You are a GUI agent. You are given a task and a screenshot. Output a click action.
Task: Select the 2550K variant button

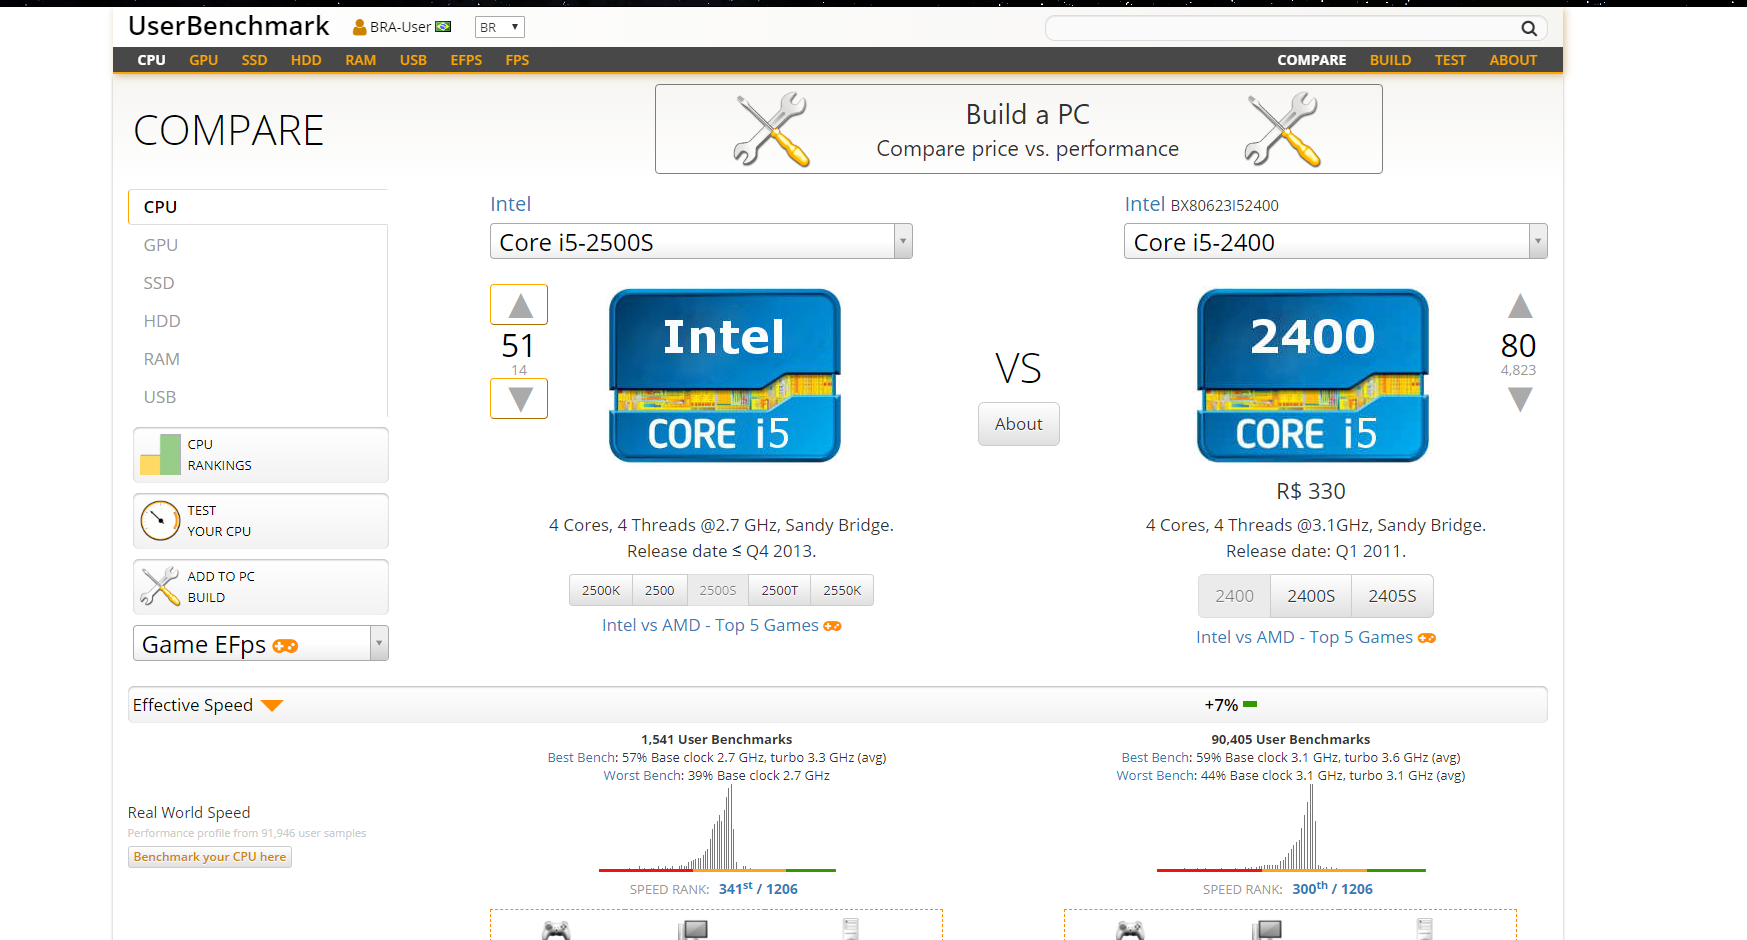(x=842, y=591)
